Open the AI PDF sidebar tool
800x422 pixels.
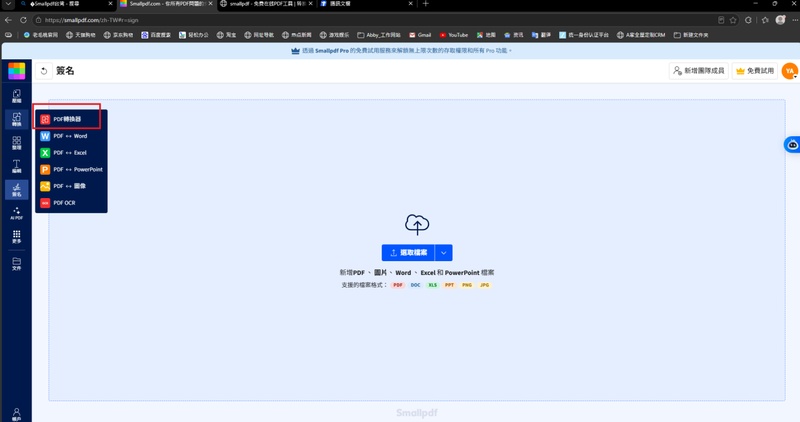coord(16,213)
